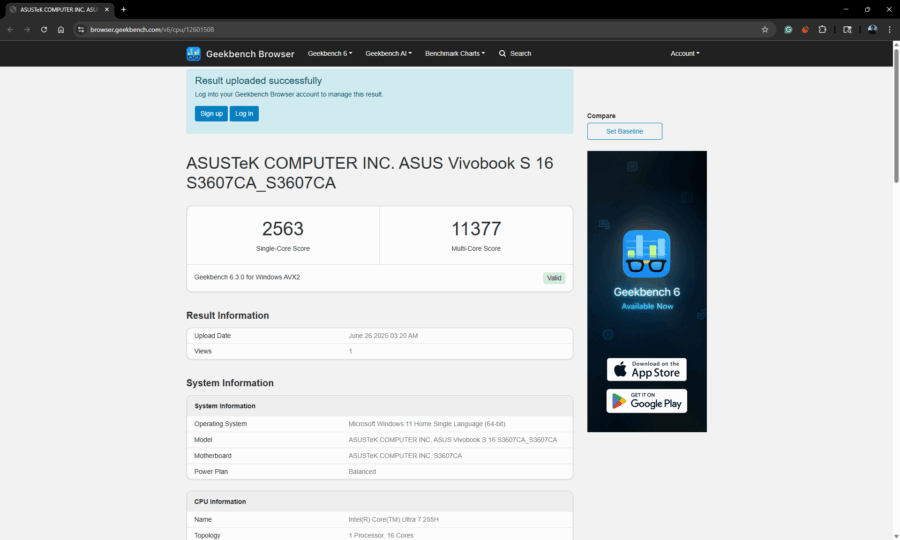Click the browser forward arrow
Screen dimensions: 900x540
pos(27,29)
